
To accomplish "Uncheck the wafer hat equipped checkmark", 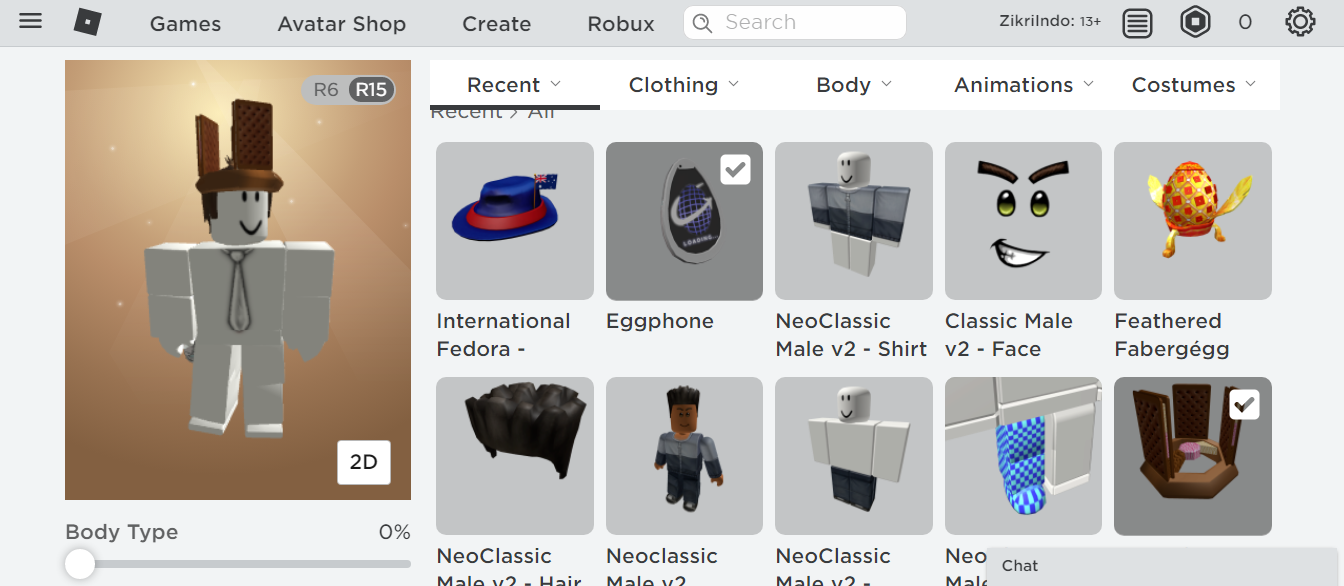I will tap(1244, 405).
